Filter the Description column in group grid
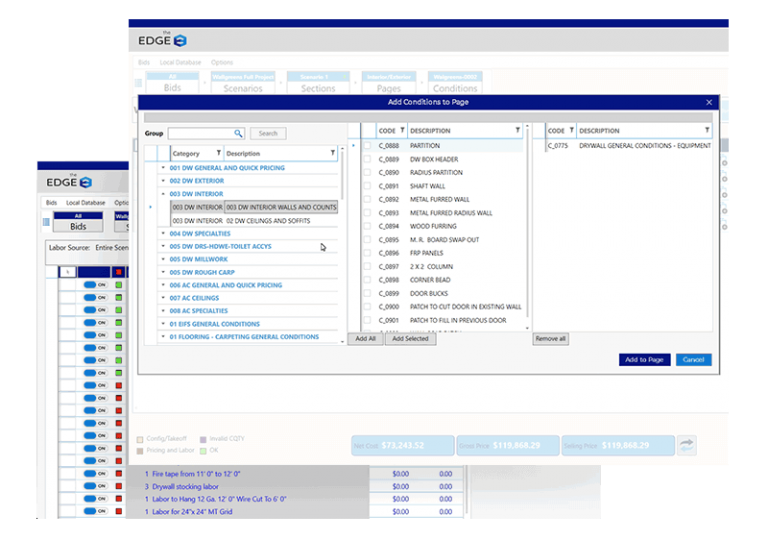The image size is (768, 540). click(x=333, y=153)
